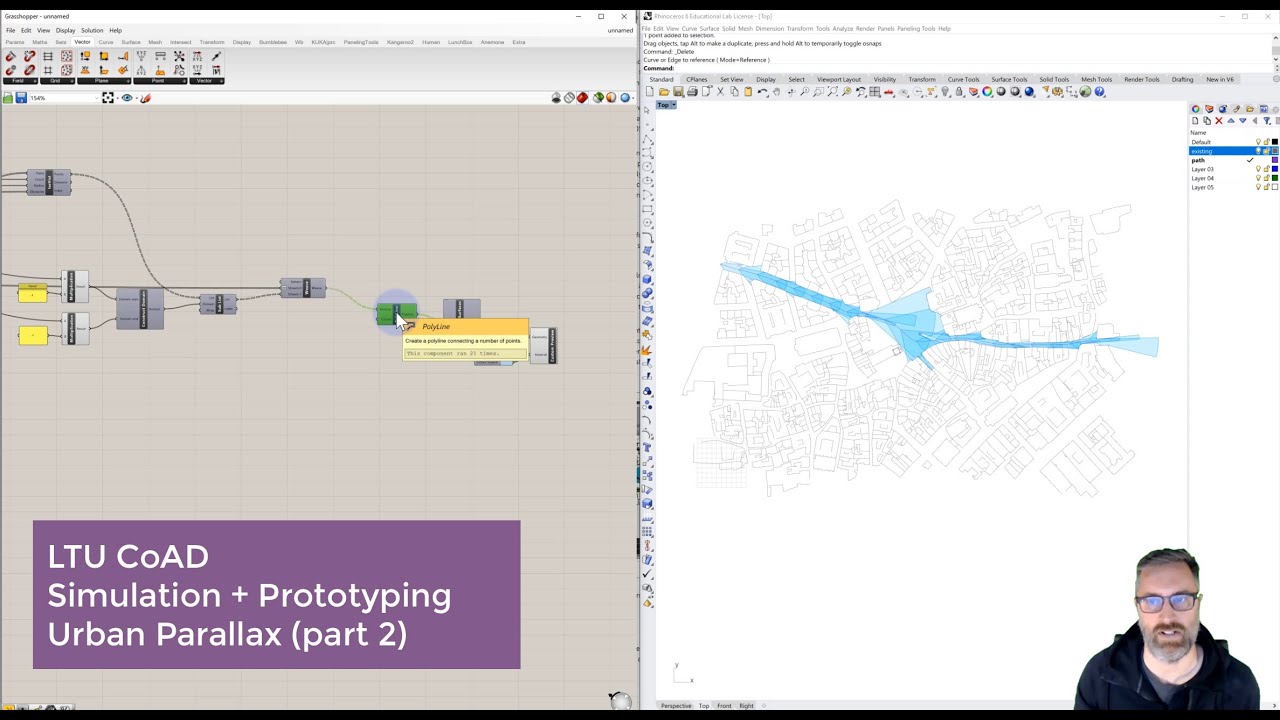Open Rhino Analyze menu
Image resolution: width=1280 pixels, height=720 pixels.
(843, 28)
